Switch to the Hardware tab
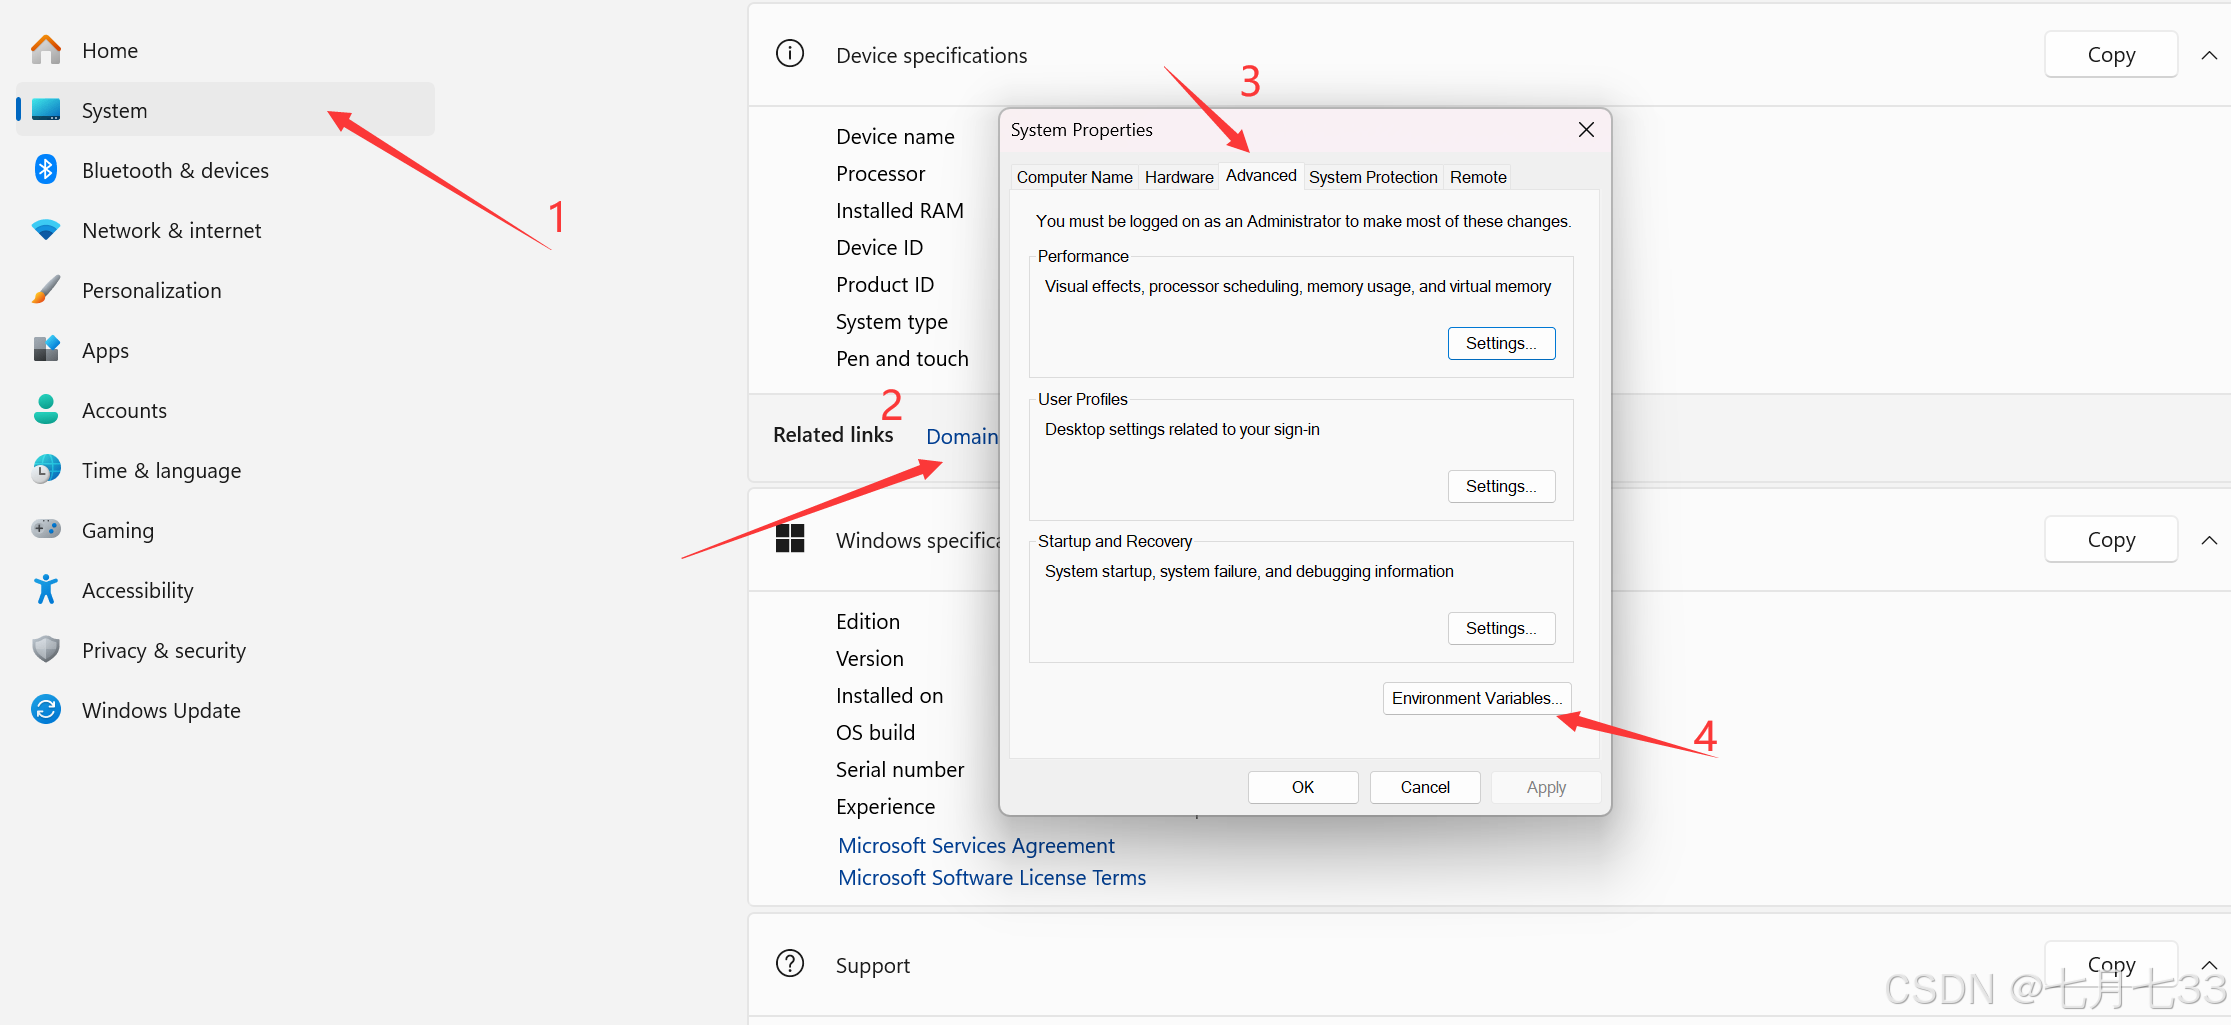This screenshot has width=2231, height=1025. (1179, 177)
